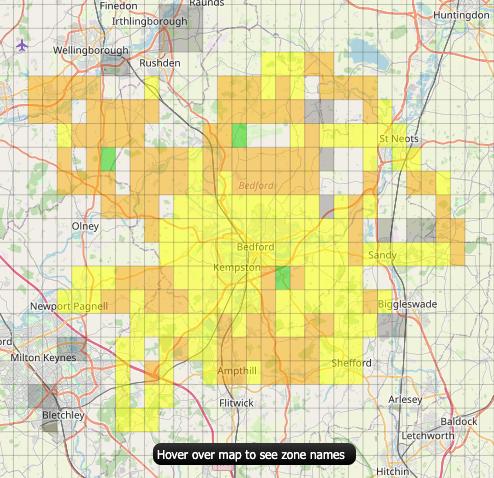Select the Shefford label
The image size is (494, 478).
tap(351, 363)
